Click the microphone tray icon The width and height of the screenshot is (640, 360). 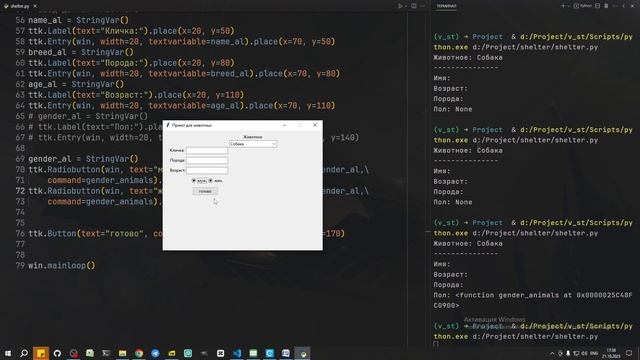pos(568,353)
